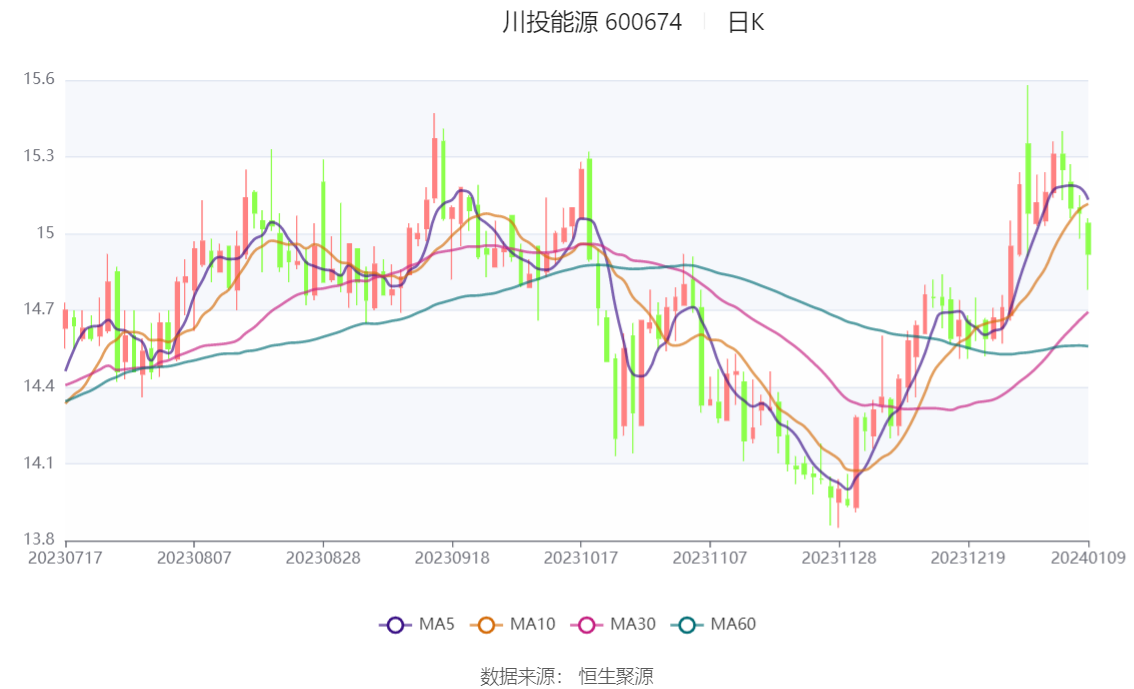This screenshot has width=1134, height=689.
Task: Click x-axis date label 20231219
Action: [x=968, y=558]
